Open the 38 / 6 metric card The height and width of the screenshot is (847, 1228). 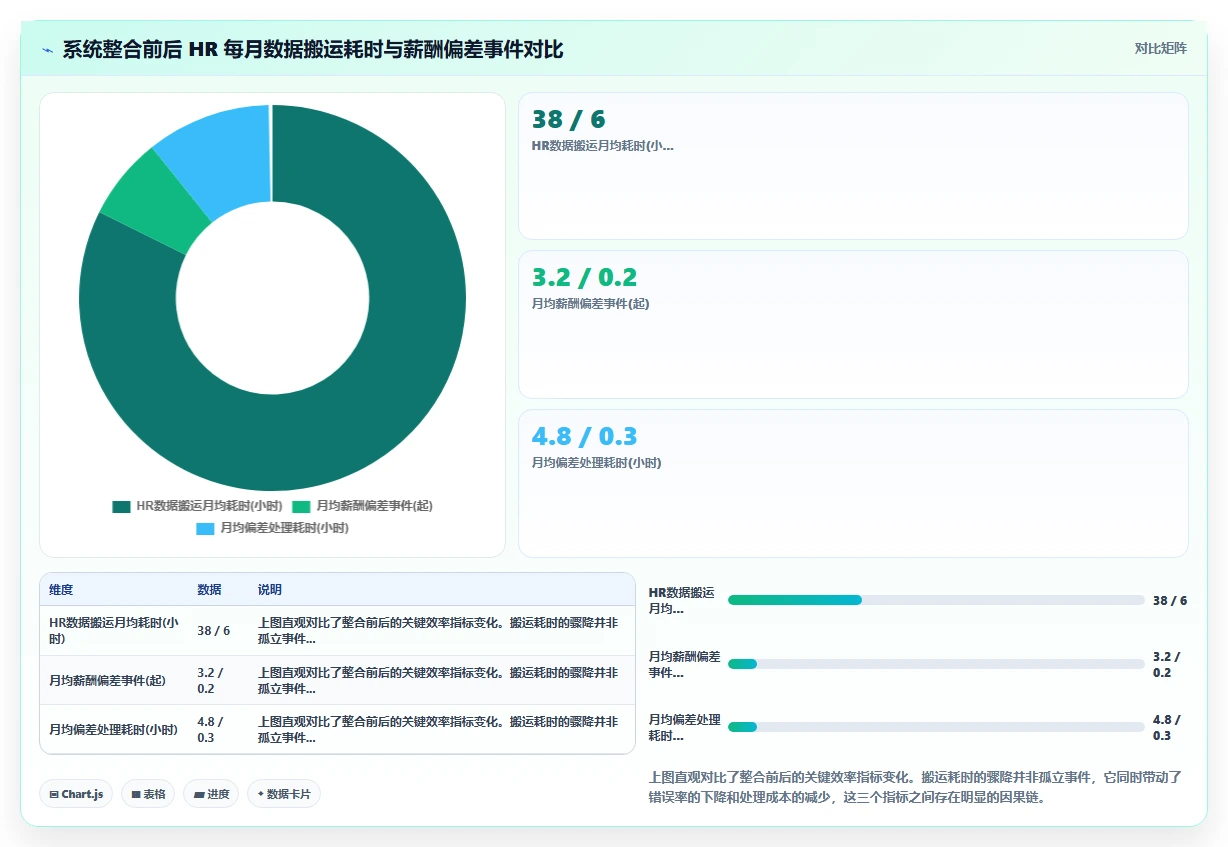click(853, 166)
